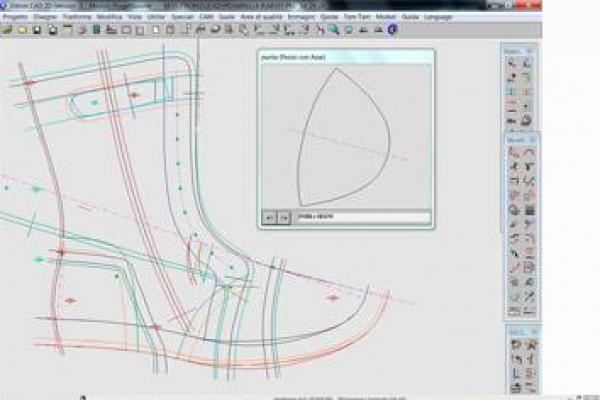Open the Vista menu
Image resolution: width=600 pixels, height=400 pixels.
(134, 17)
